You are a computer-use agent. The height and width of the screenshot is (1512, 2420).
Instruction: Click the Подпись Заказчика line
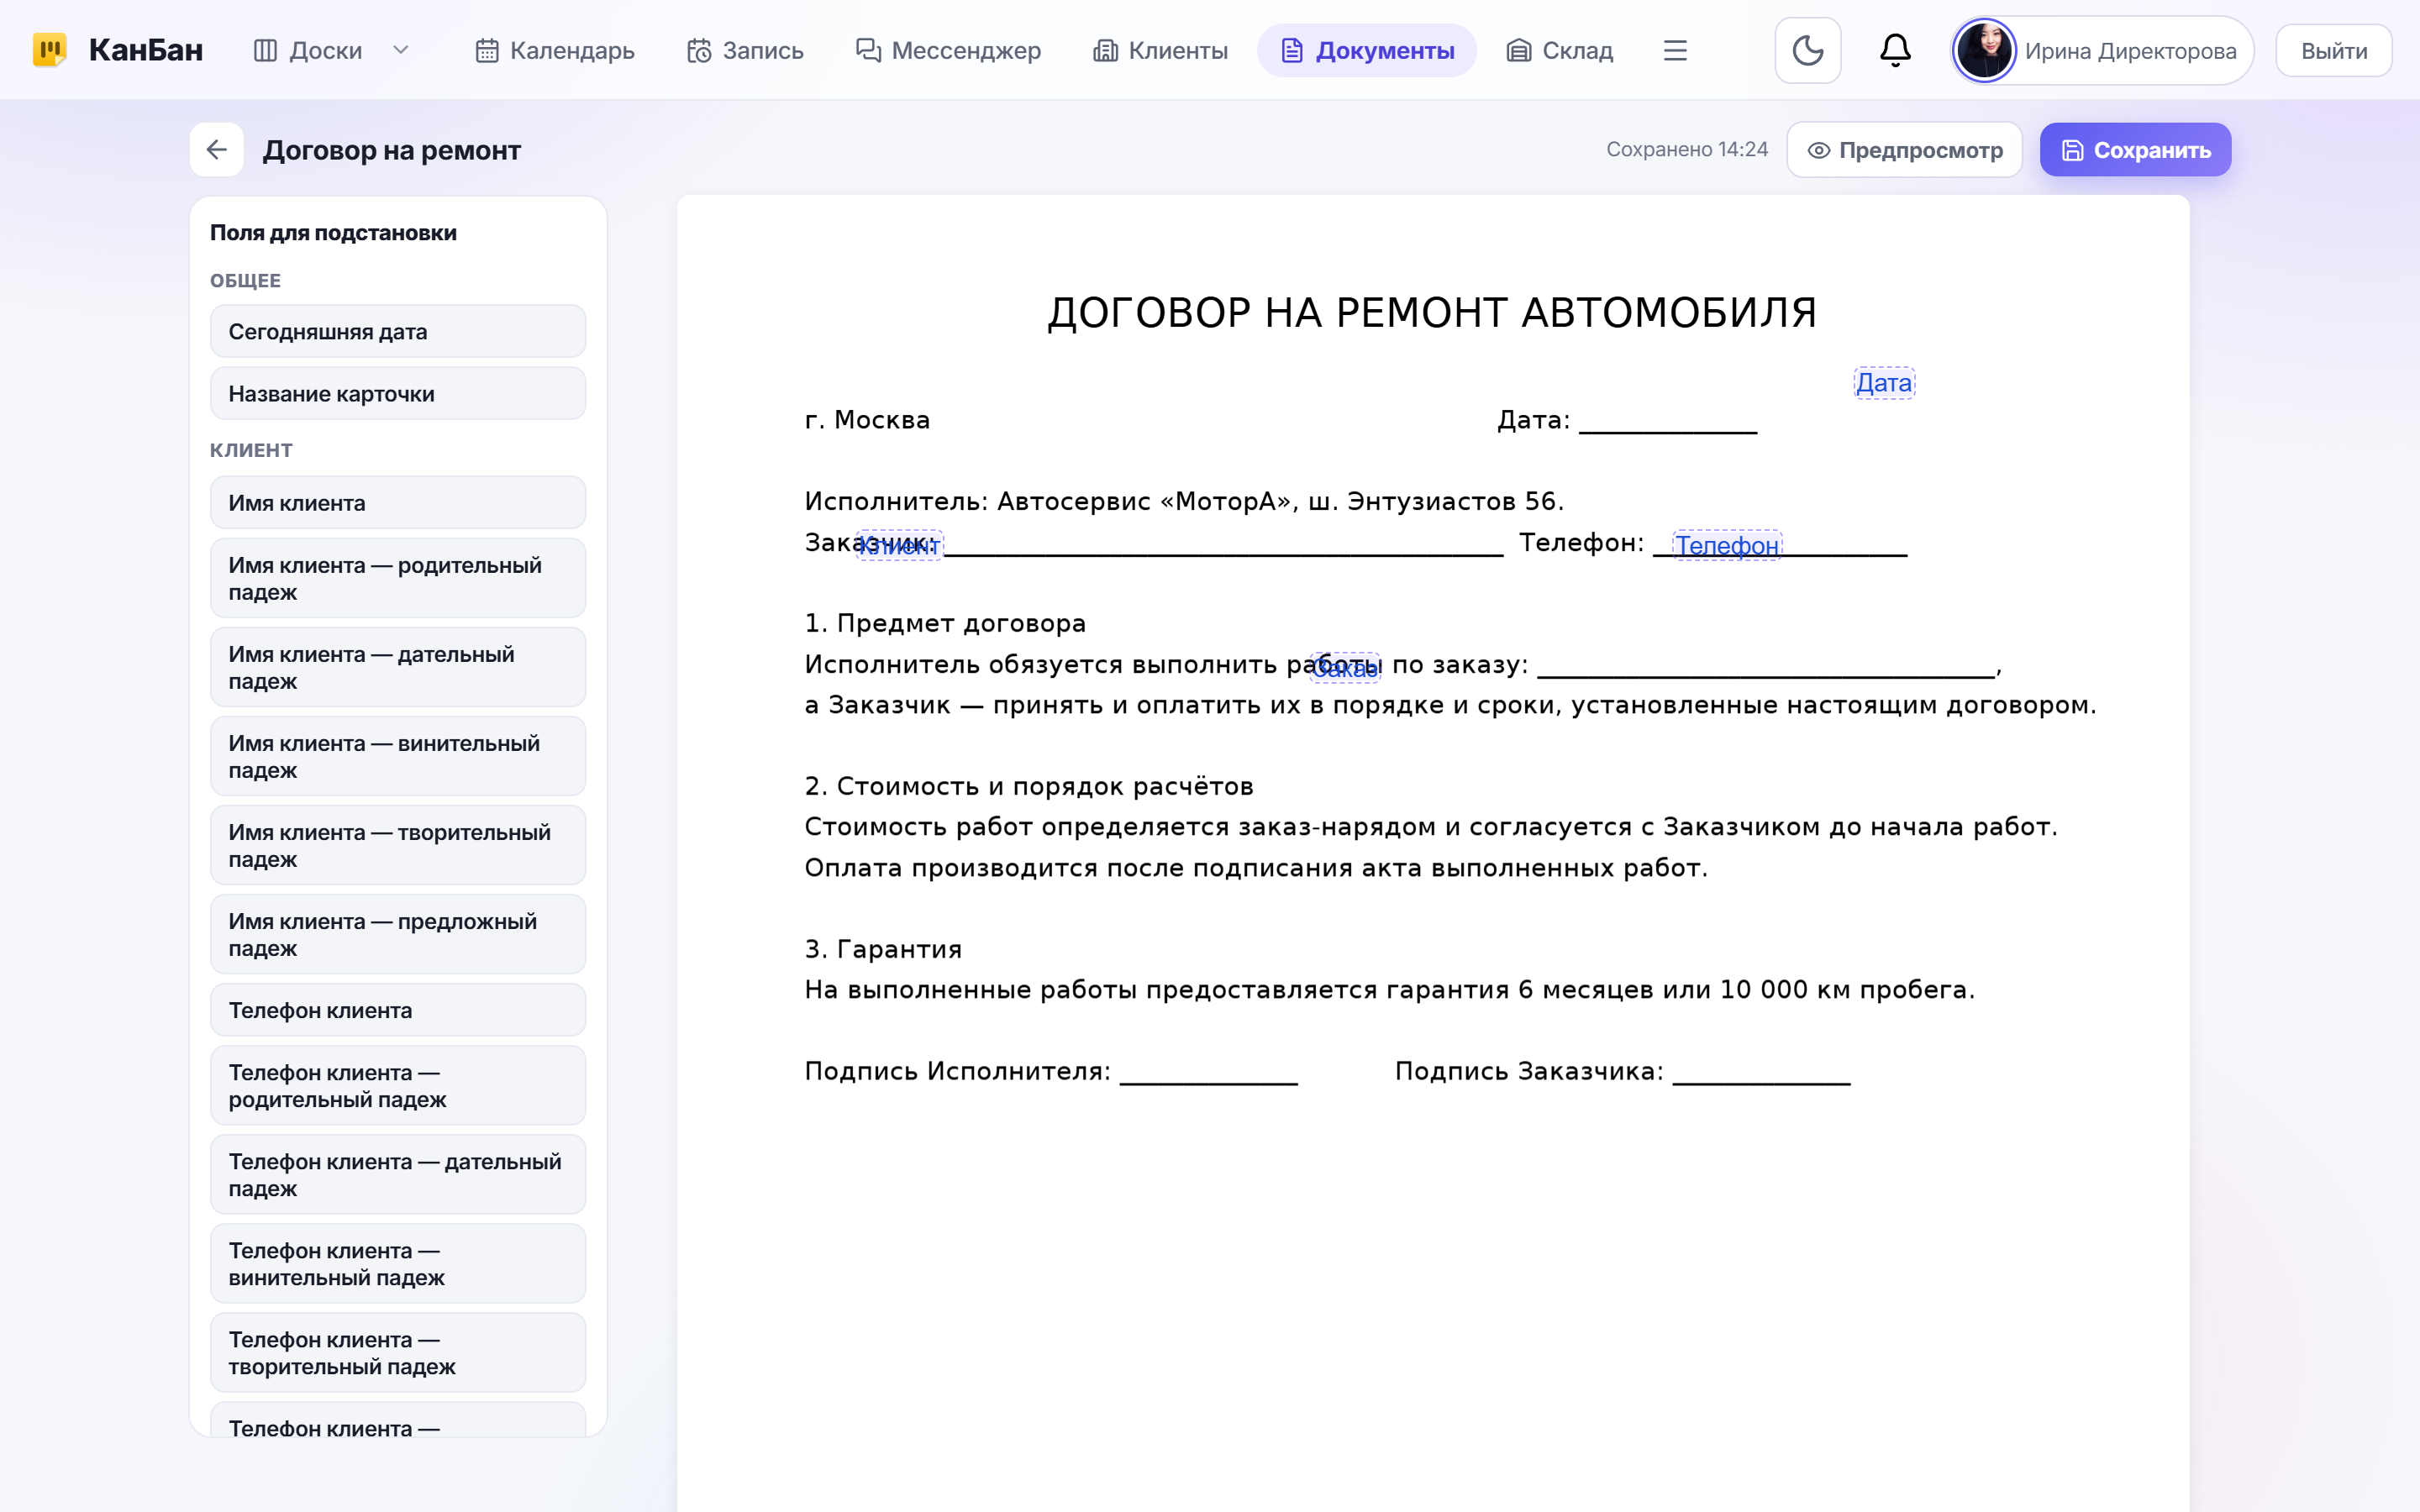pos(1622,1071)
